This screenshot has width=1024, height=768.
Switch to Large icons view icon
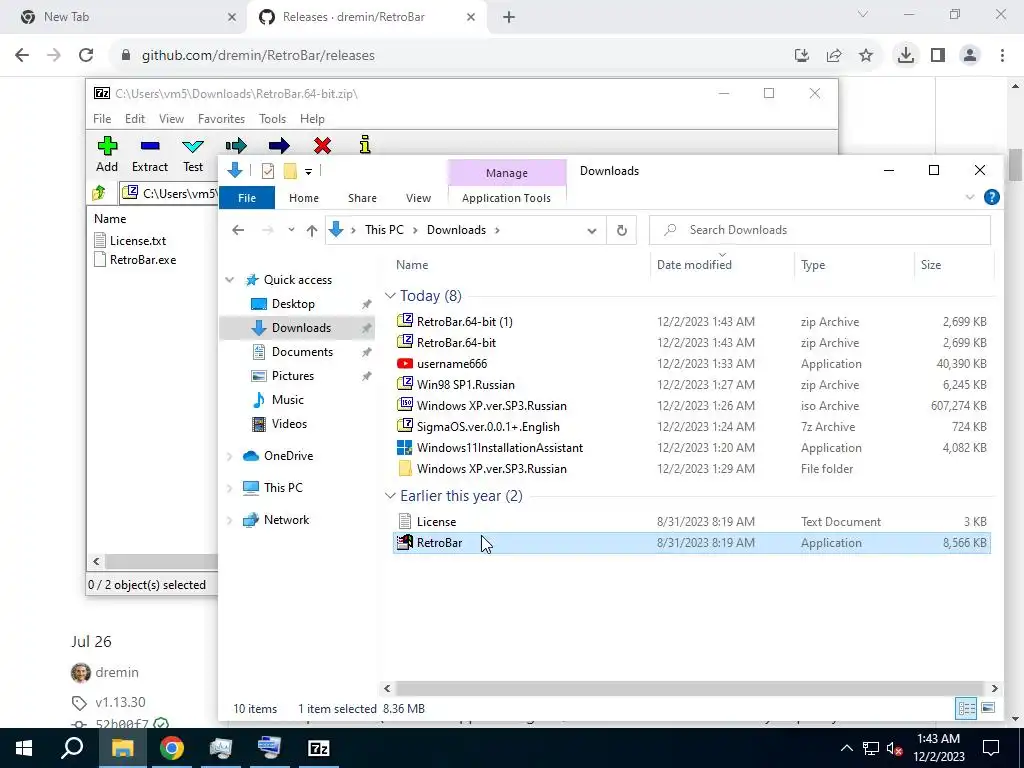pyautogui.click(x=988, y=708)
